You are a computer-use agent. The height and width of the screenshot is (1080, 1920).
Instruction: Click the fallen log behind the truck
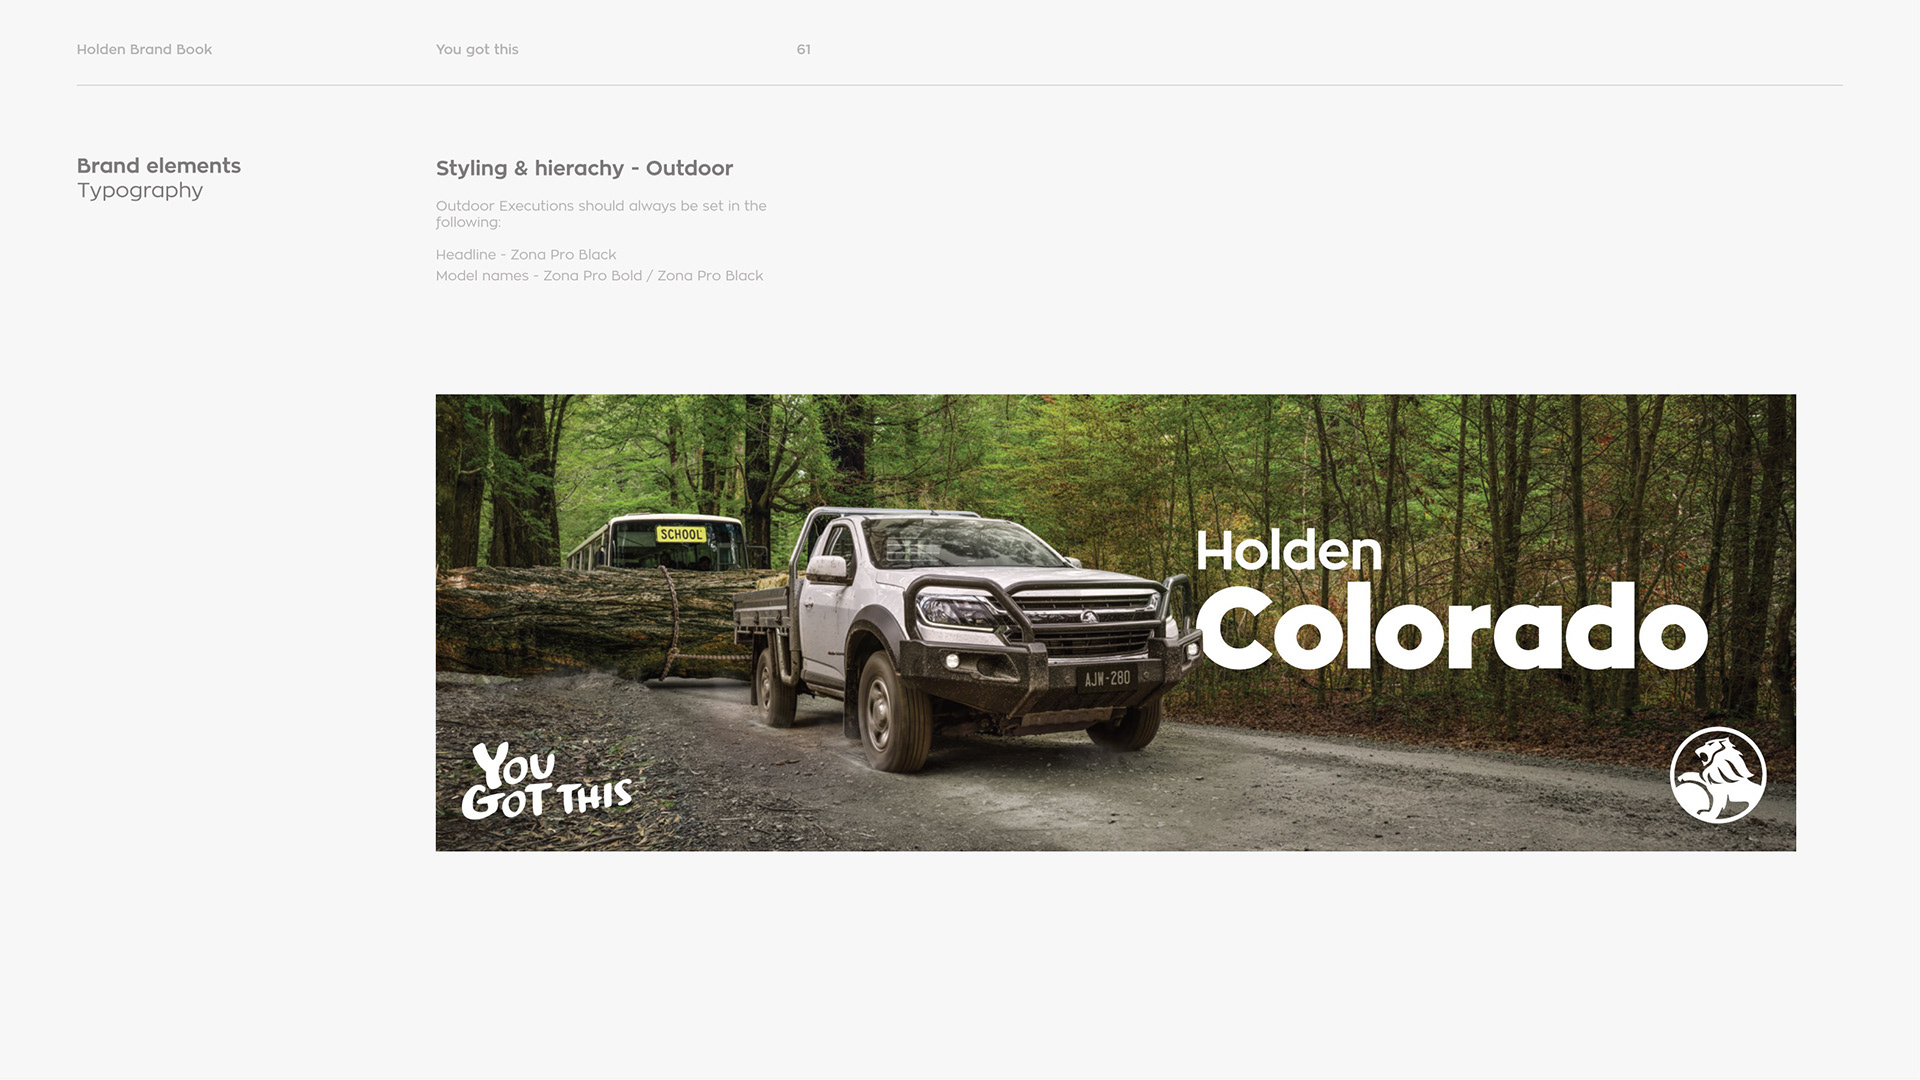[x=590, y=620]
